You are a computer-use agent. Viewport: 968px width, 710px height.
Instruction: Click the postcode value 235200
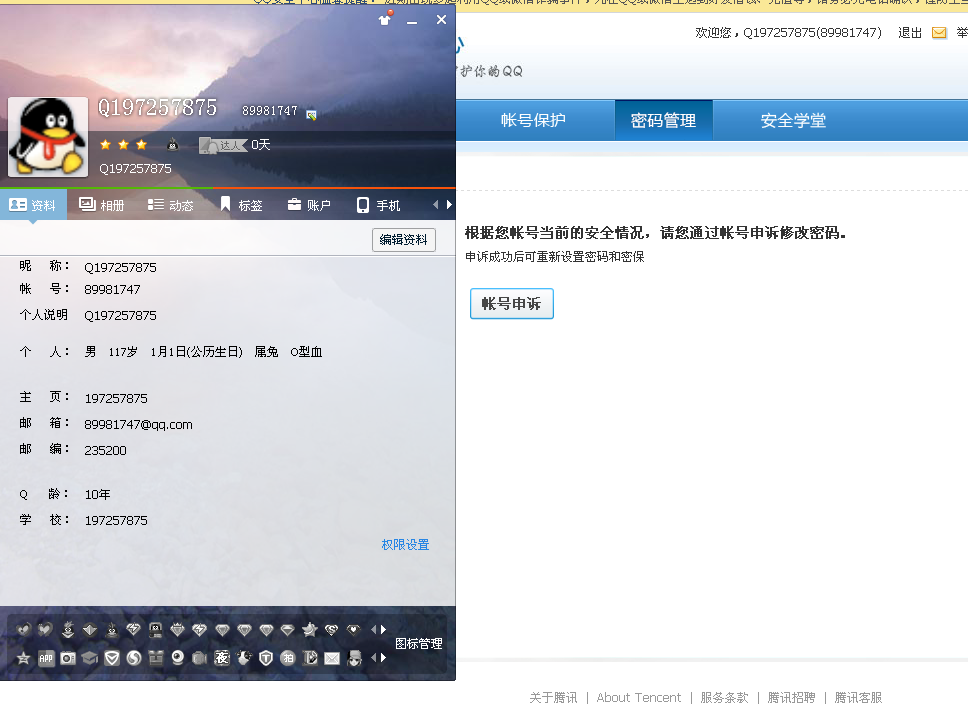coord(106,451)
